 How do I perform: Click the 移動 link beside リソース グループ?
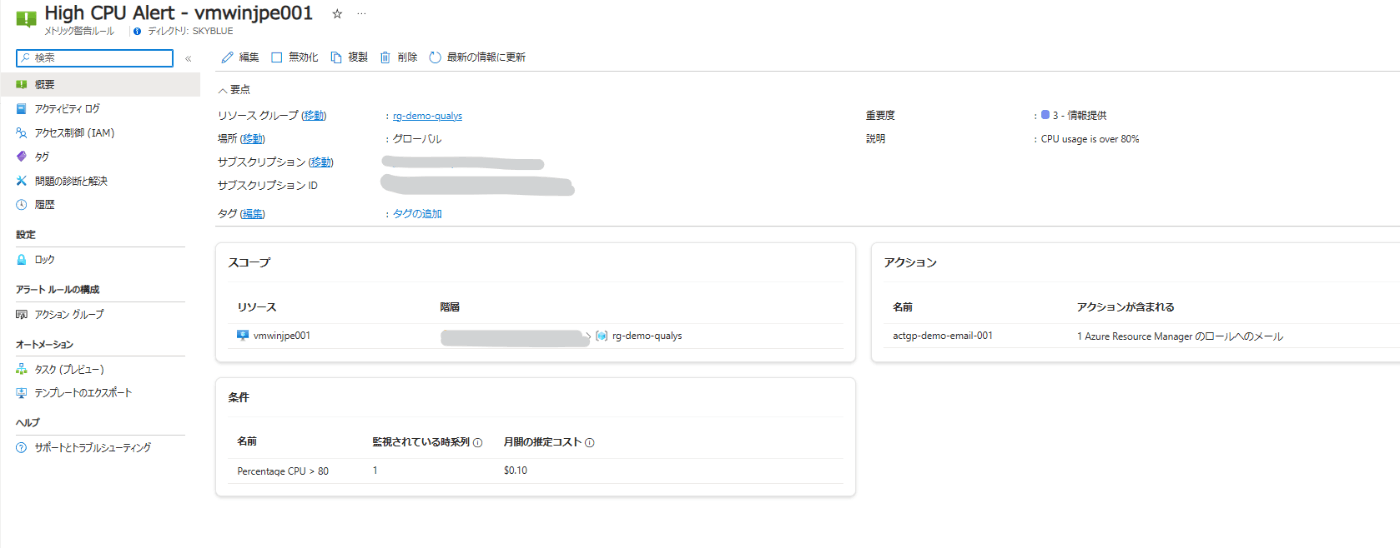click(314, 115)
